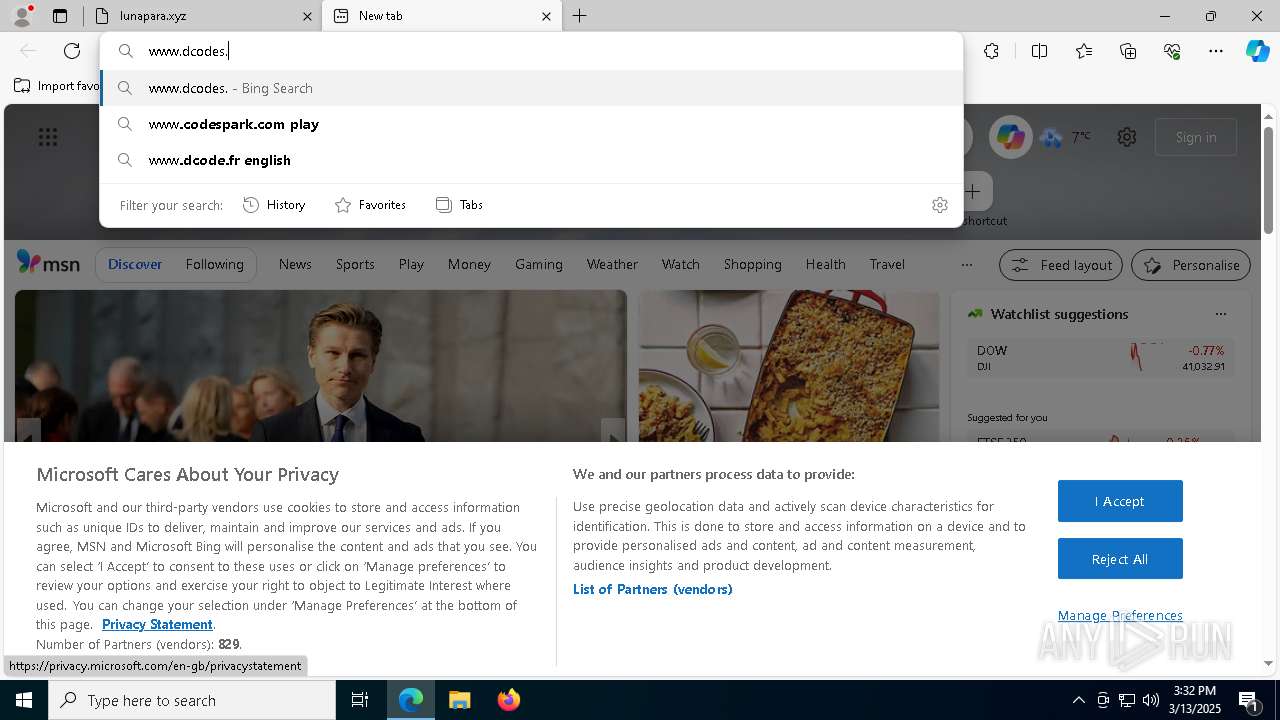This screenshot has height=720, width=1280.
Task: Open the Edge profile icon
Action: pos(22,15)
